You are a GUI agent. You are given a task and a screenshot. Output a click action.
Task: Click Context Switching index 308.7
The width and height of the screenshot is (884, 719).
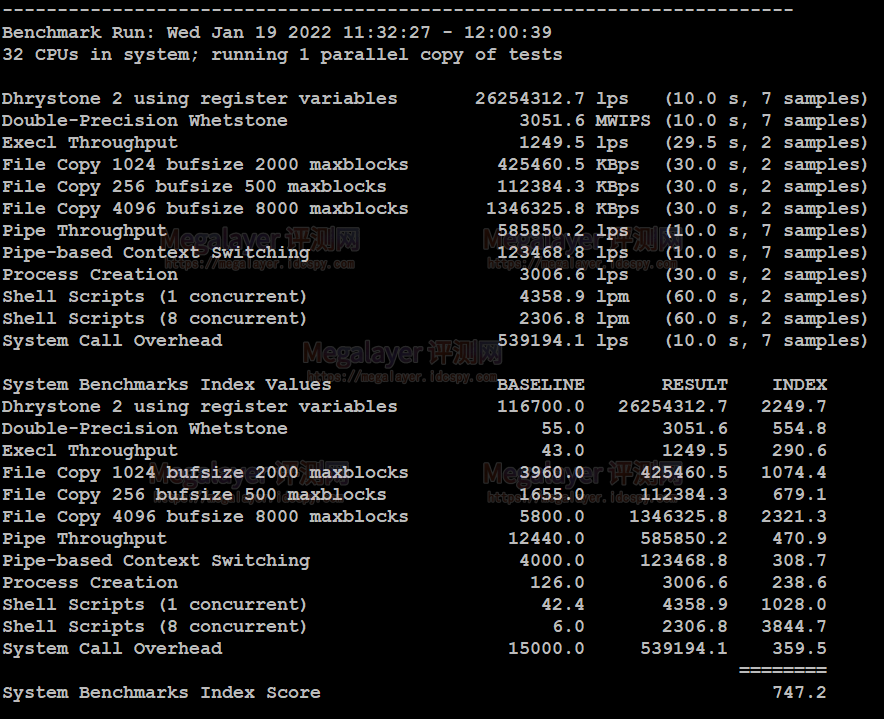799,561
